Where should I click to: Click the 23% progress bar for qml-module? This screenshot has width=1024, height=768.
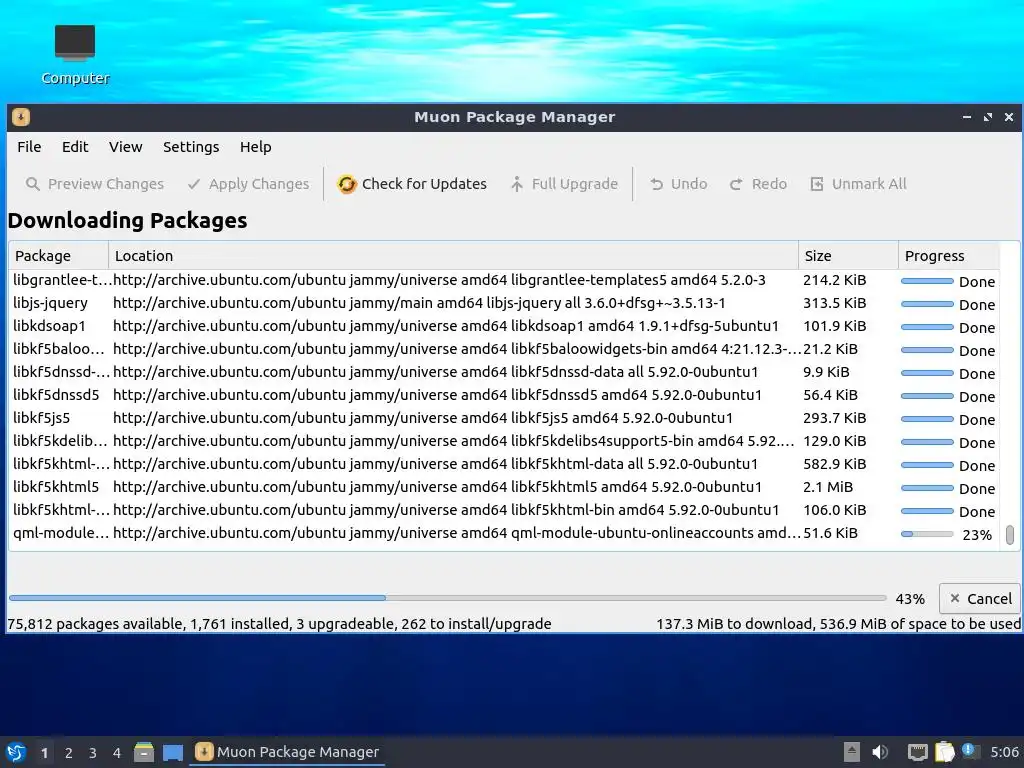927,534
